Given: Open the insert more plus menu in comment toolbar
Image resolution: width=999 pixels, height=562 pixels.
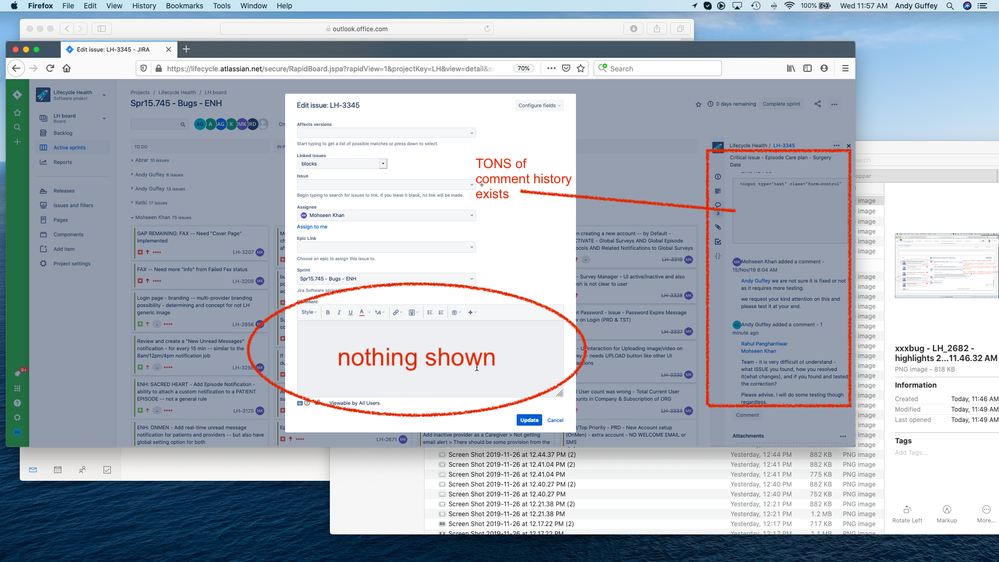Looking at the screenshot, I should 471,313.
